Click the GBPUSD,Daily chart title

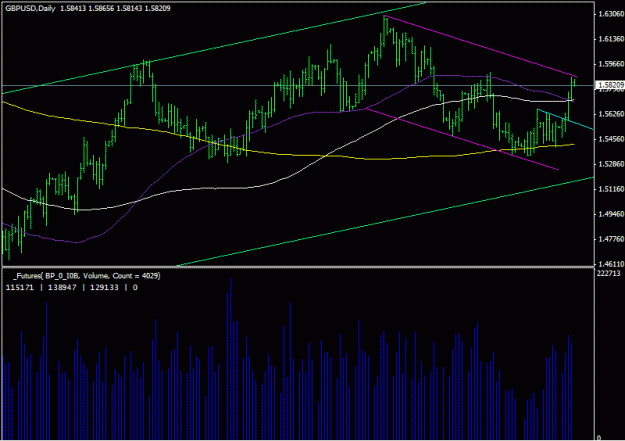tap(30, 8)
